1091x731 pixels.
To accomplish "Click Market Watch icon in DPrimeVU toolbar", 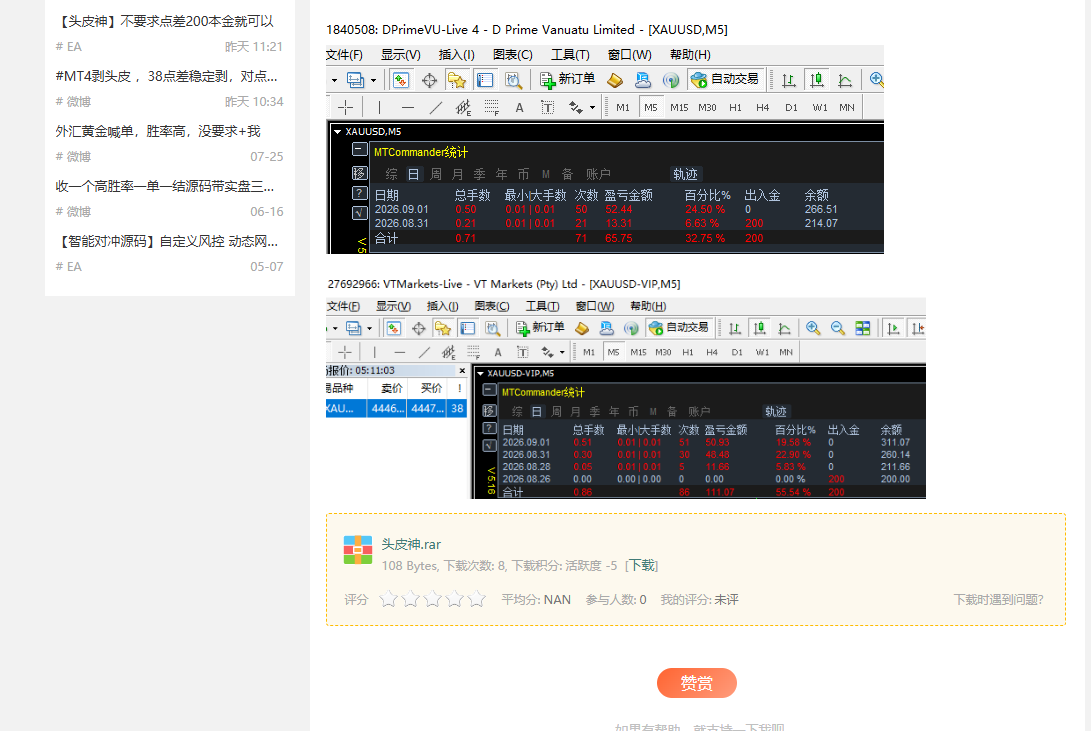I will 401,80.
